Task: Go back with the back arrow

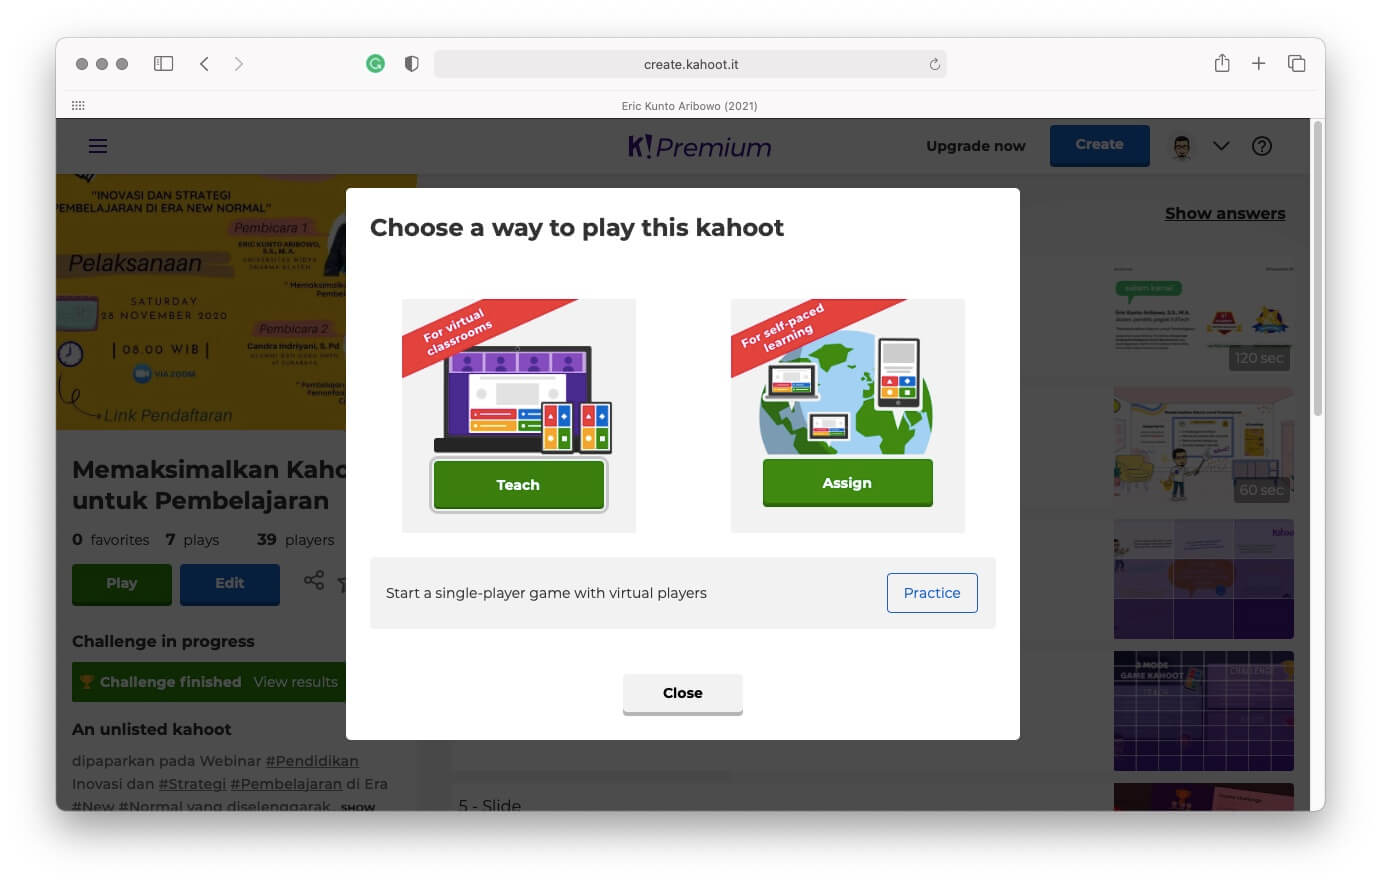Action: pos(204,64)
